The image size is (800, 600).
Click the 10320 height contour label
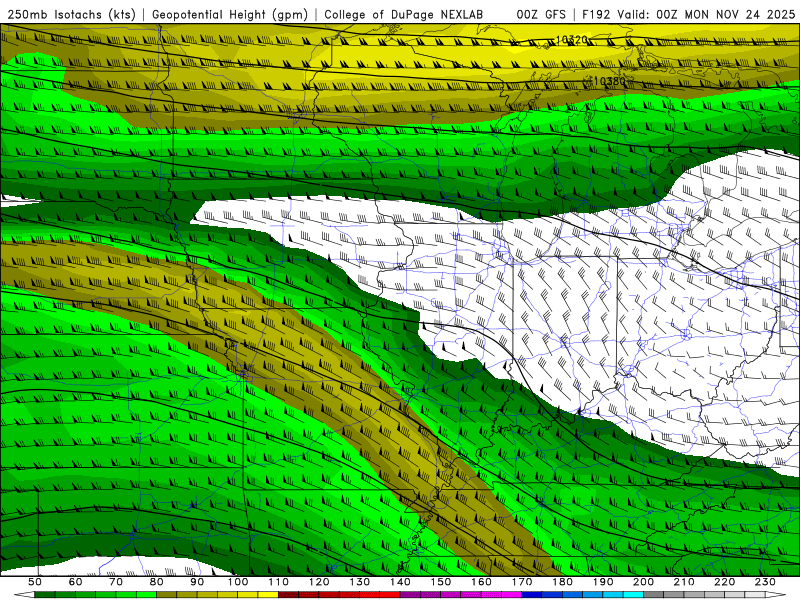coord(570,39)
